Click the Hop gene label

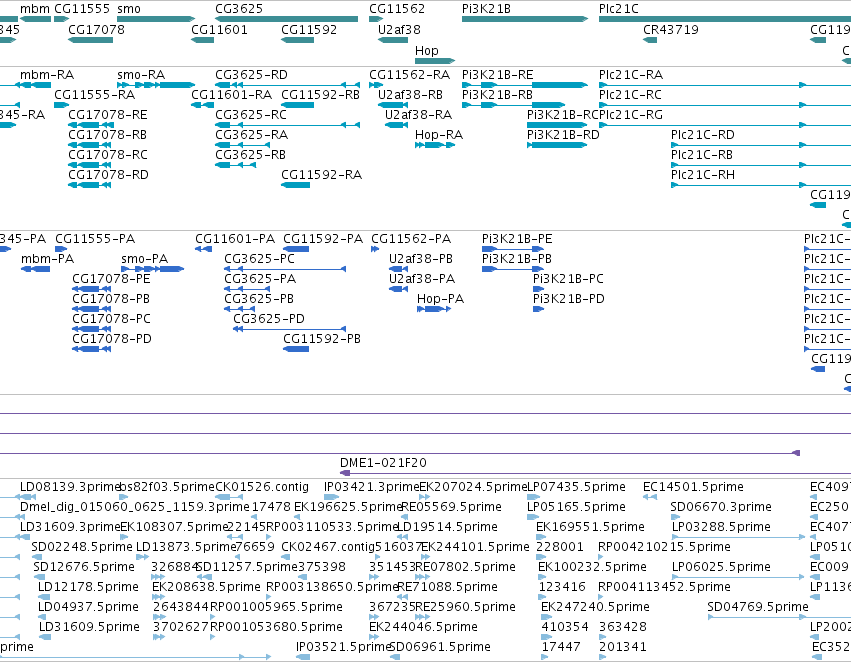point(427,50)
